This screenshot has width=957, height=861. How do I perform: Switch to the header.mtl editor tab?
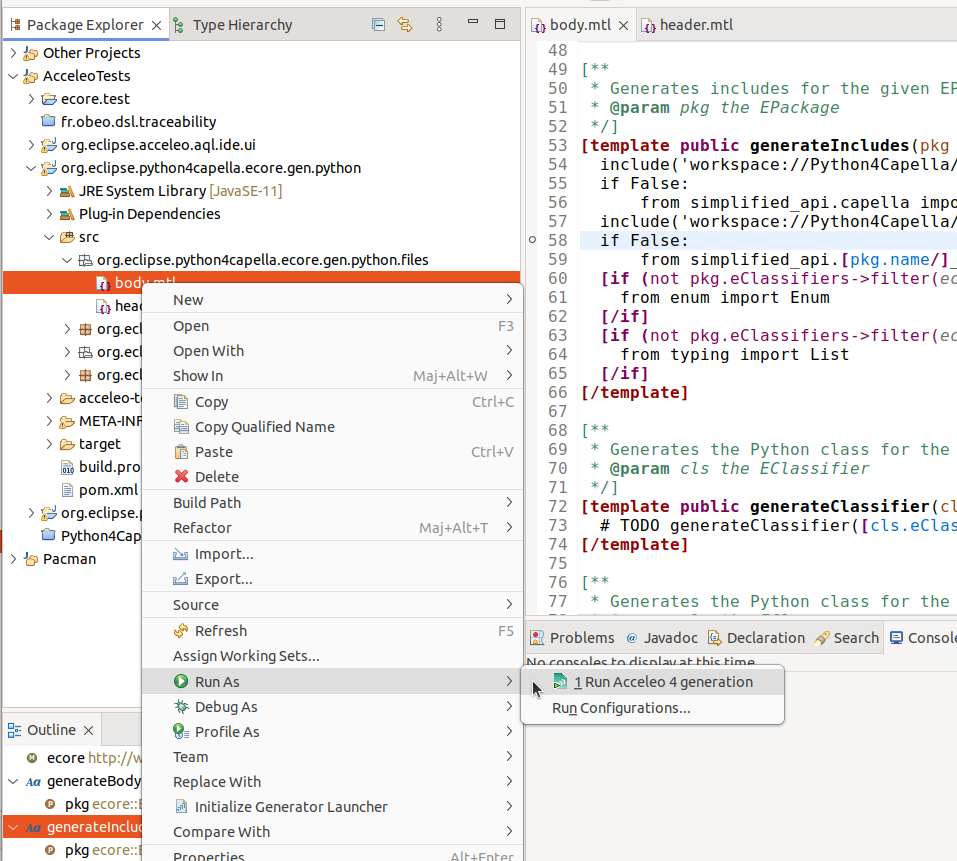point(695,25)
